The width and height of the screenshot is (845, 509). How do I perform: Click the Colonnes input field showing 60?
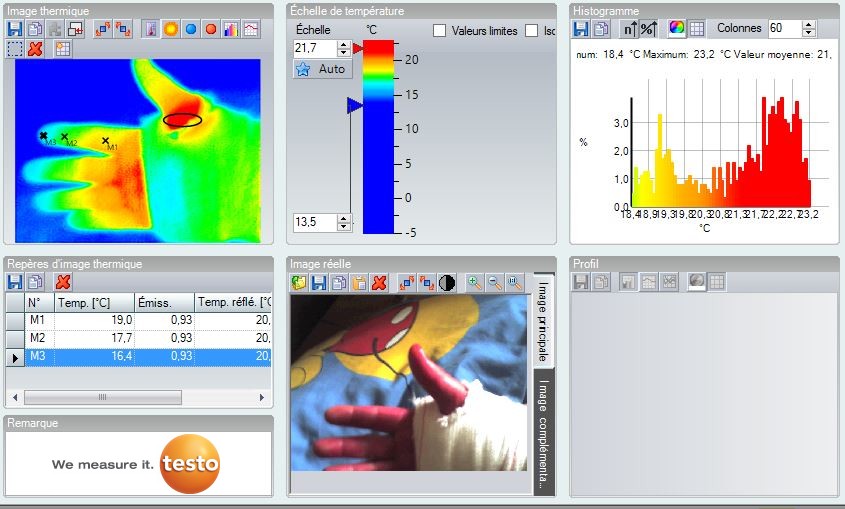[785, 29]
